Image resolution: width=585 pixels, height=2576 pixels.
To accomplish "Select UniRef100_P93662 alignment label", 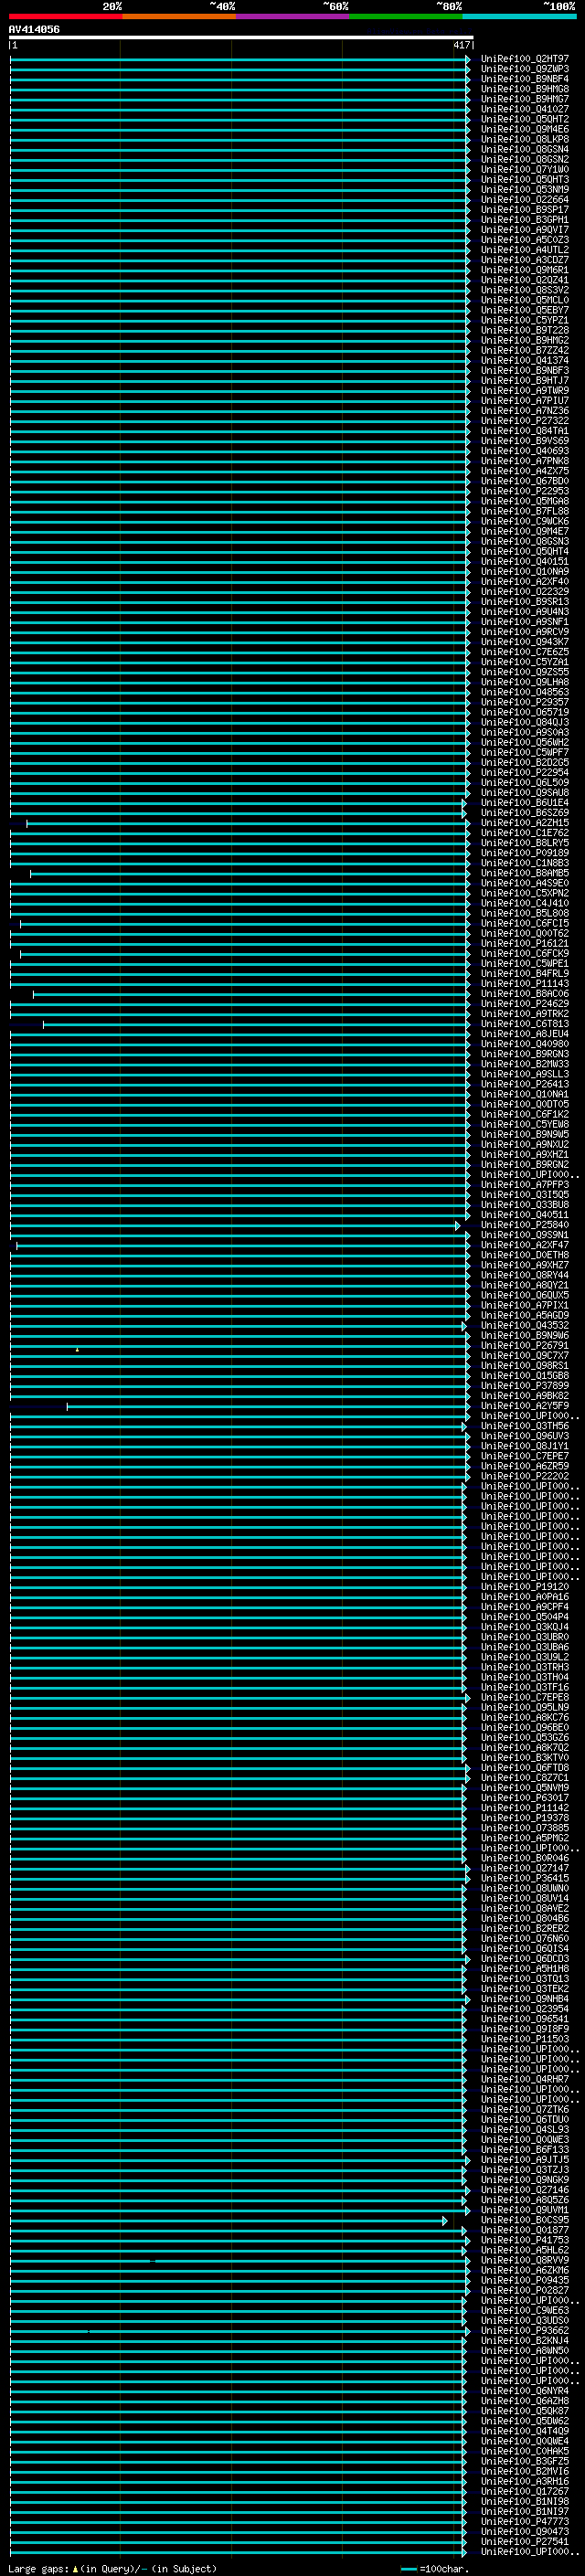I will 524,2330.
